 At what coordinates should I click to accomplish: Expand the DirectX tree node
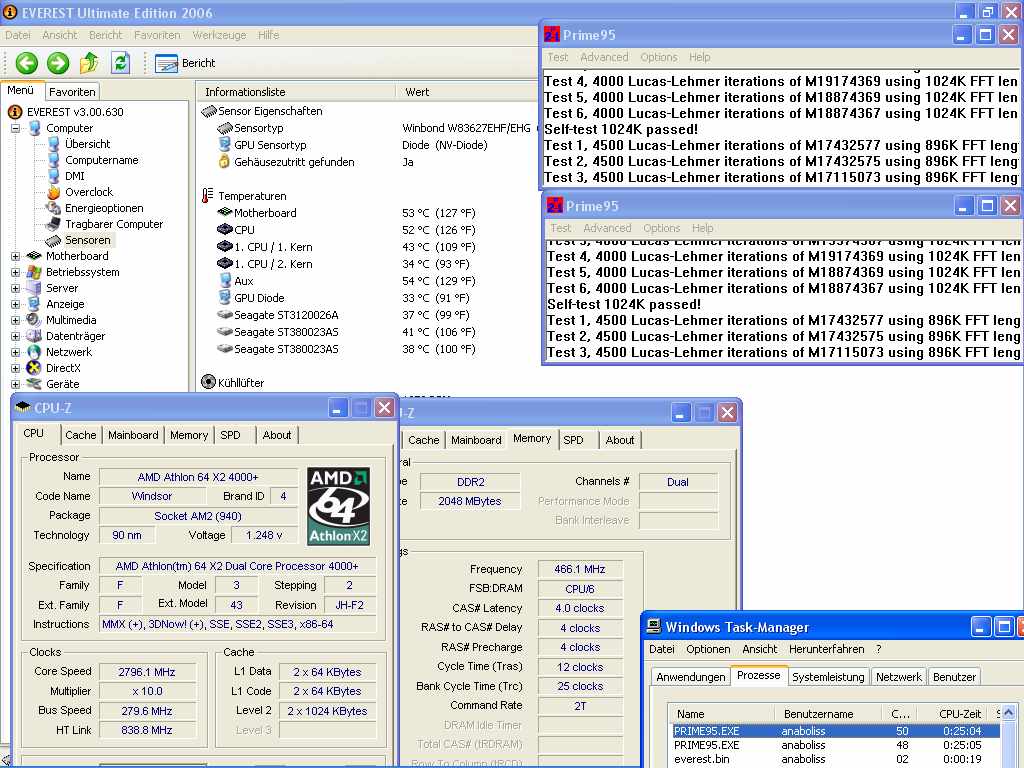(15, 368)
